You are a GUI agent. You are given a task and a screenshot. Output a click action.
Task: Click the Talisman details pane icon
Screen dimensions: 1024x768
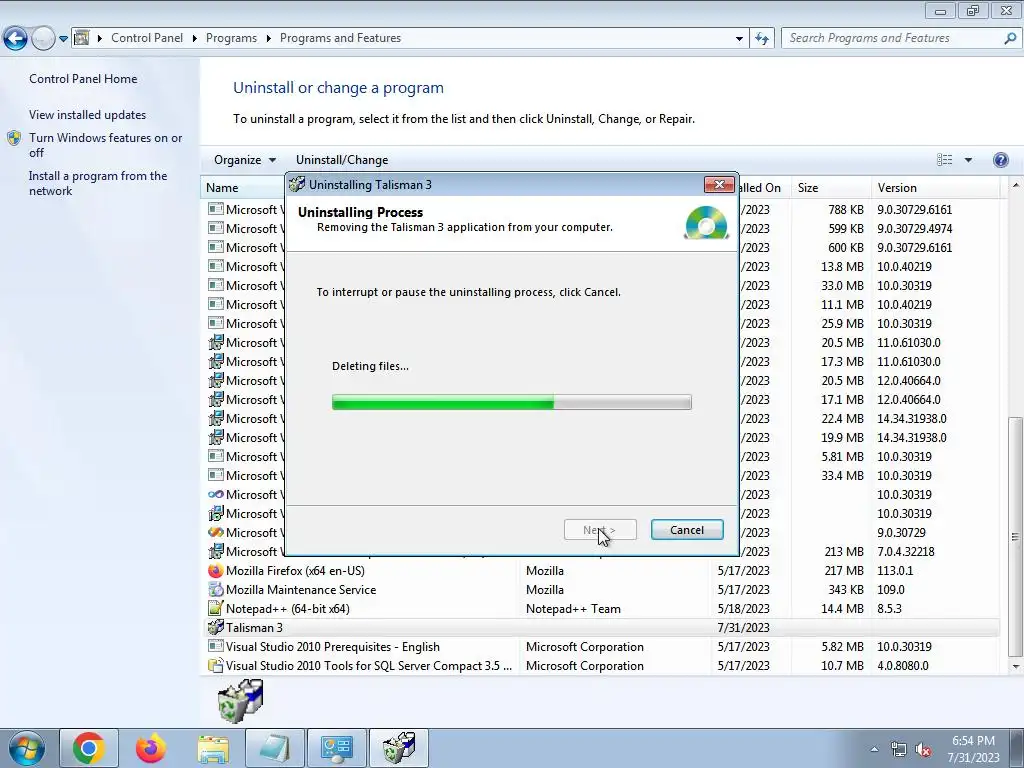(x=240, y=701)
